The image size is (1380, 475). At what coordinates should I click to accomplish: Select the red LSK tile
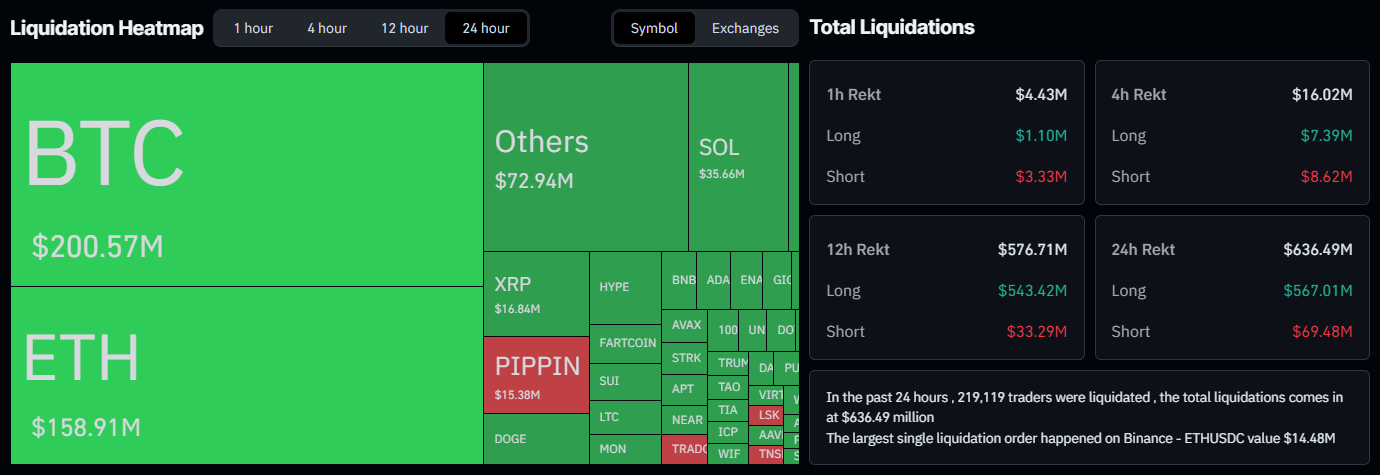[x=767, y=414]
